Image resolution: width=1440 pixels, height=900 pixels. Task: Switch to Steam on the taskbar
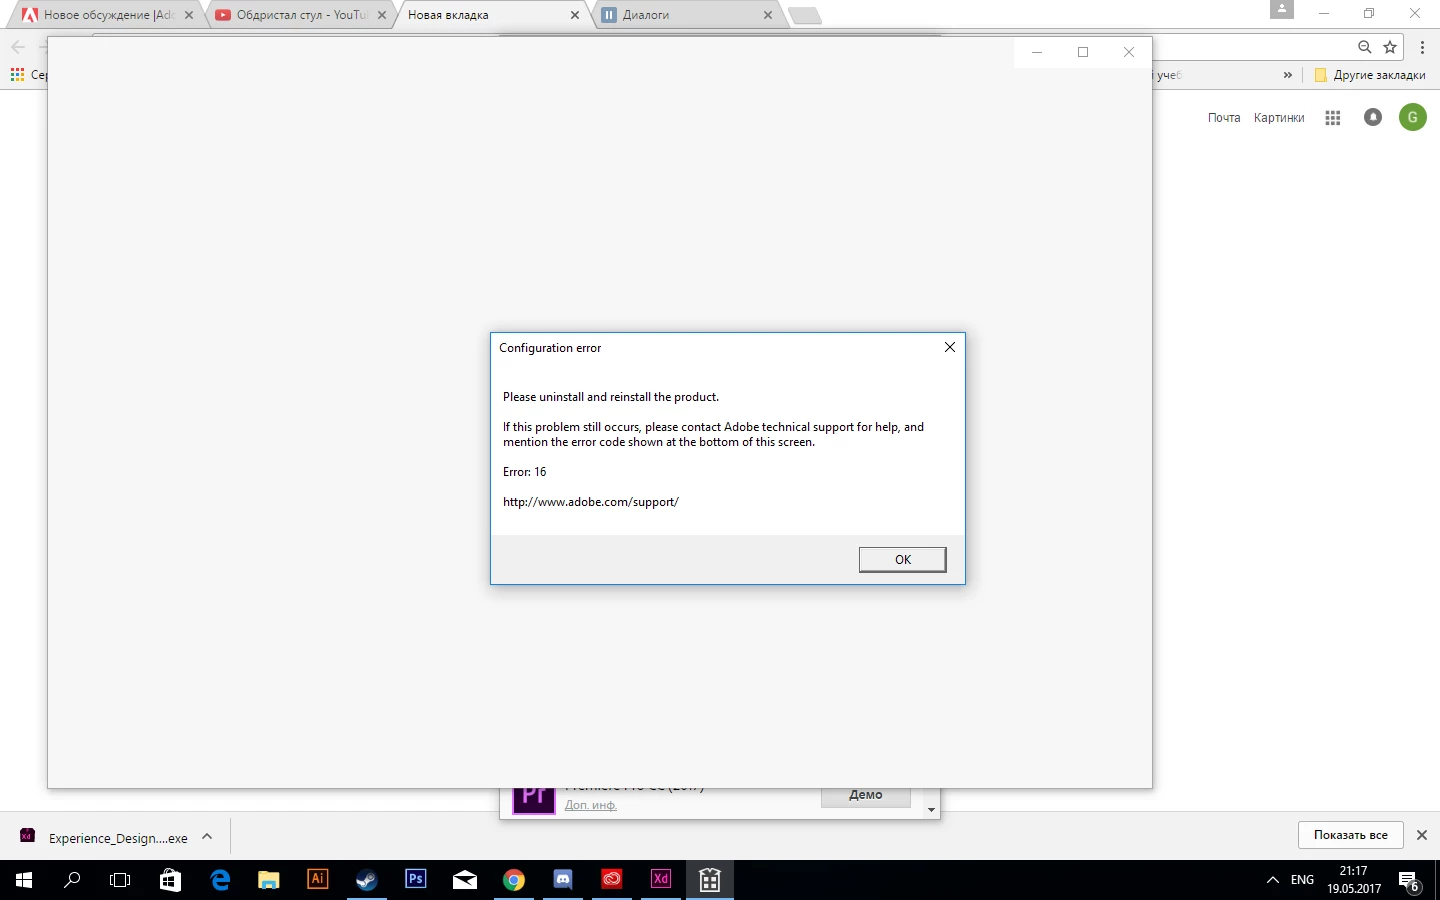(x=367, y=880)
